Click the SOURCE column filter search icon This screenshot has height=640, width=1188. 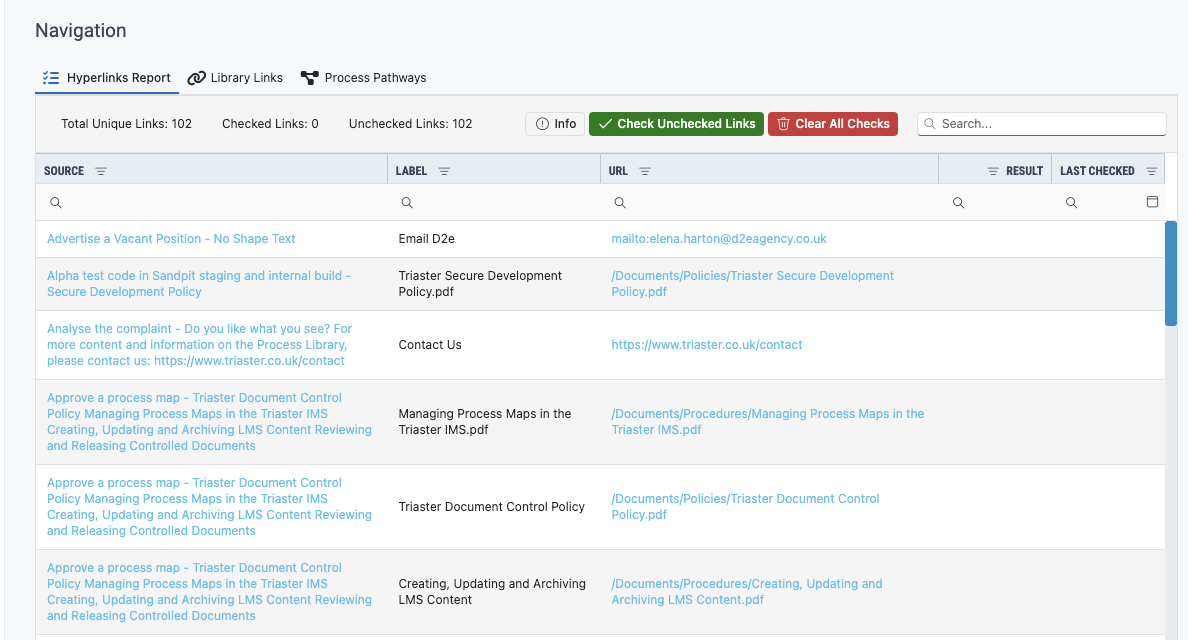point(55,202)
